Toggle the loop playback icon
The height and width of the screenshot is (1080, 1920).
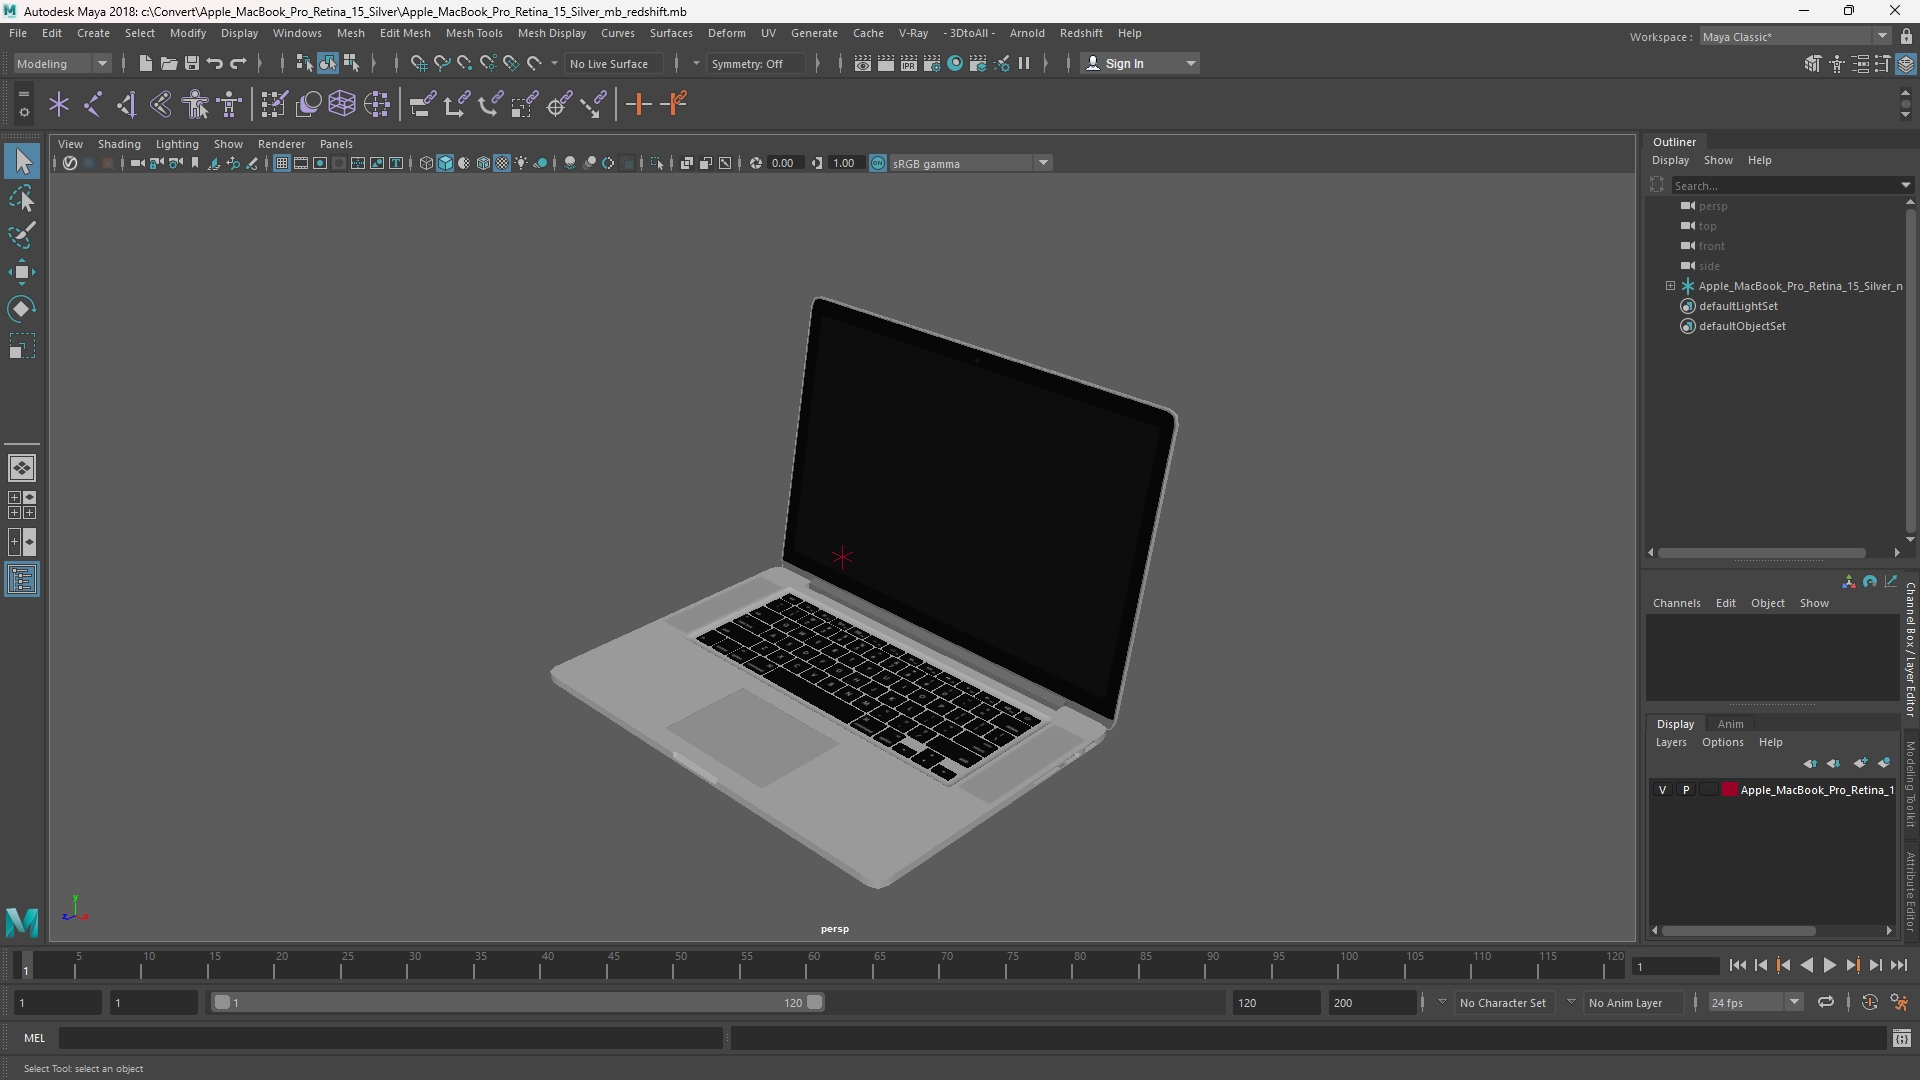pos(1826,1002)
